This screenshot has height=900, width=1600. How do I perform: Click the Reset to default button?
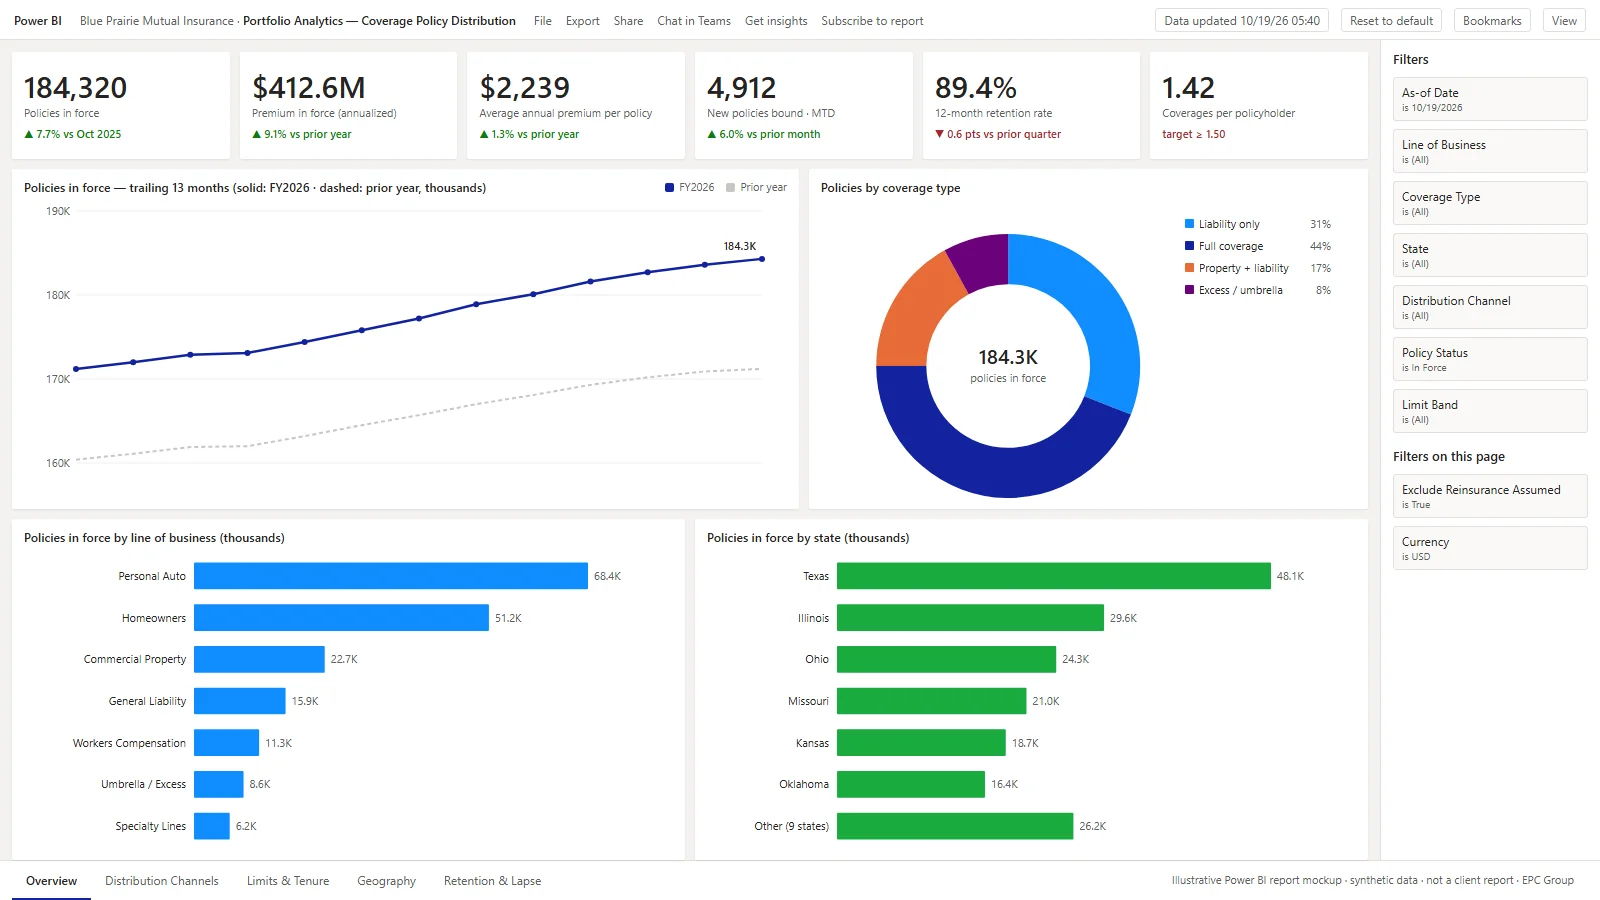pos(1391,21)
